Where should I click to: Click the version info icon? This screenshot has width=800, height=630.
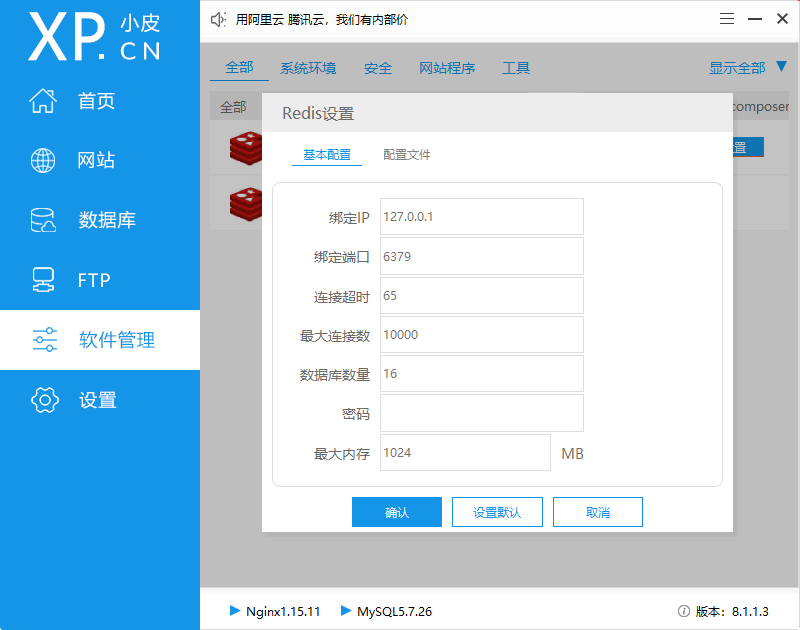click(684, 611)
